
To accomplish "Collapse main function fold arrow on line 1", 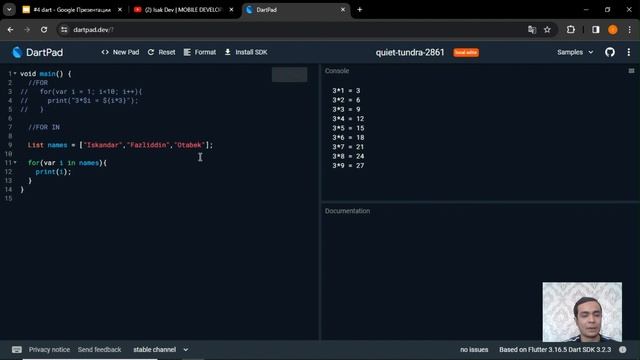I will [15, 73].
